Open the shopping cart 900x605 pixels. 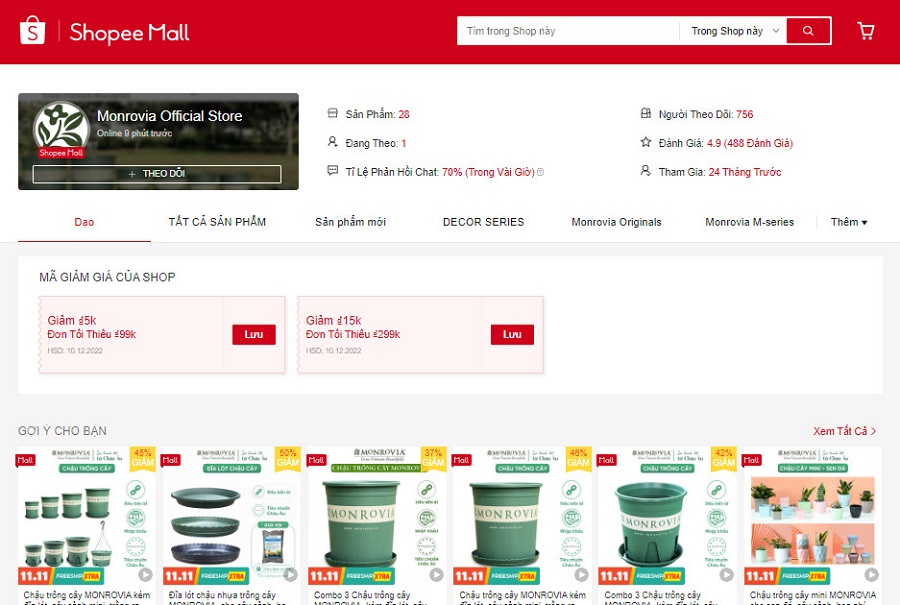(866, 31)
